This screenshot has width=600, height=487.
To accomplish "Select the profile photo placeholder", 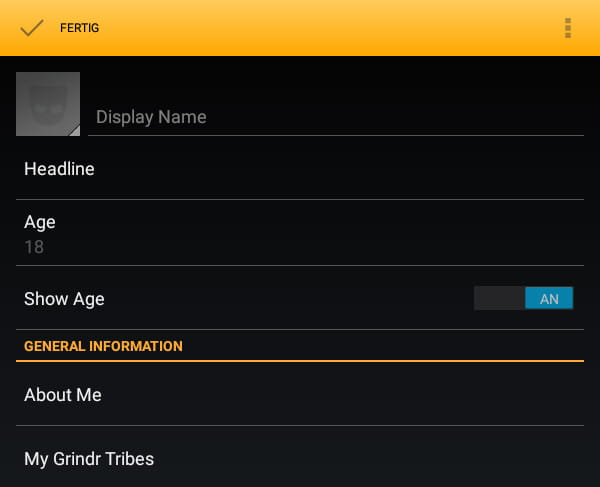I will [x=48, y=104].
